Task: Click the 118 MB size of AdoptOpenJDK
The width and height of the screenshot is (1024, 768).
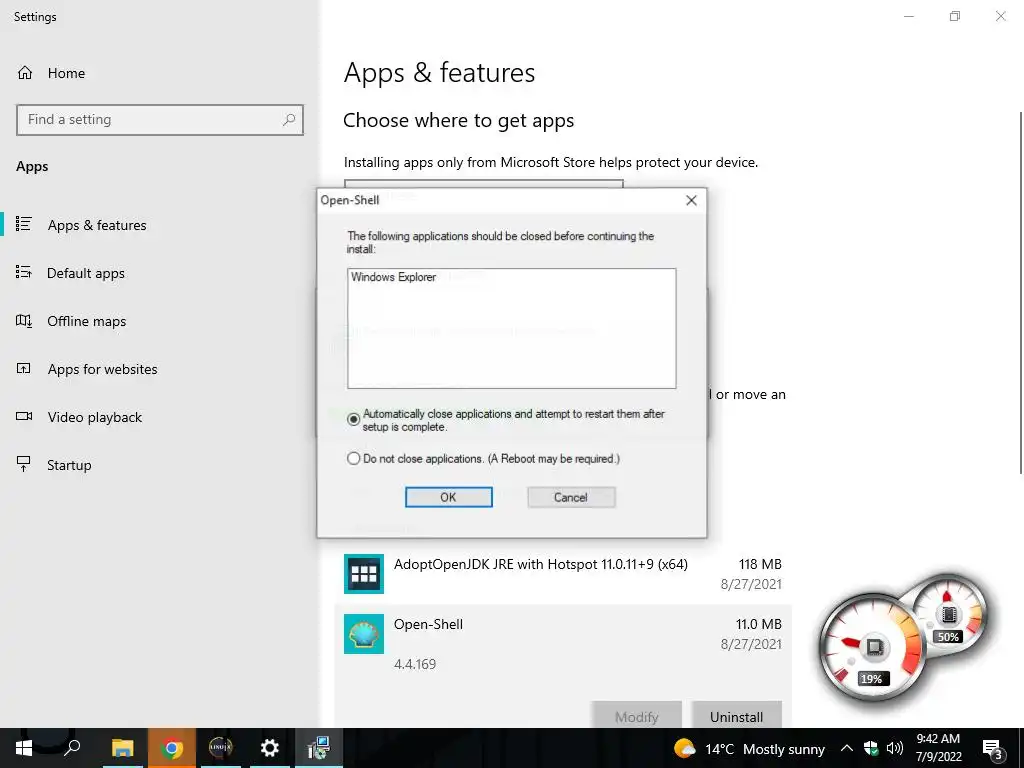Action: 760,564
